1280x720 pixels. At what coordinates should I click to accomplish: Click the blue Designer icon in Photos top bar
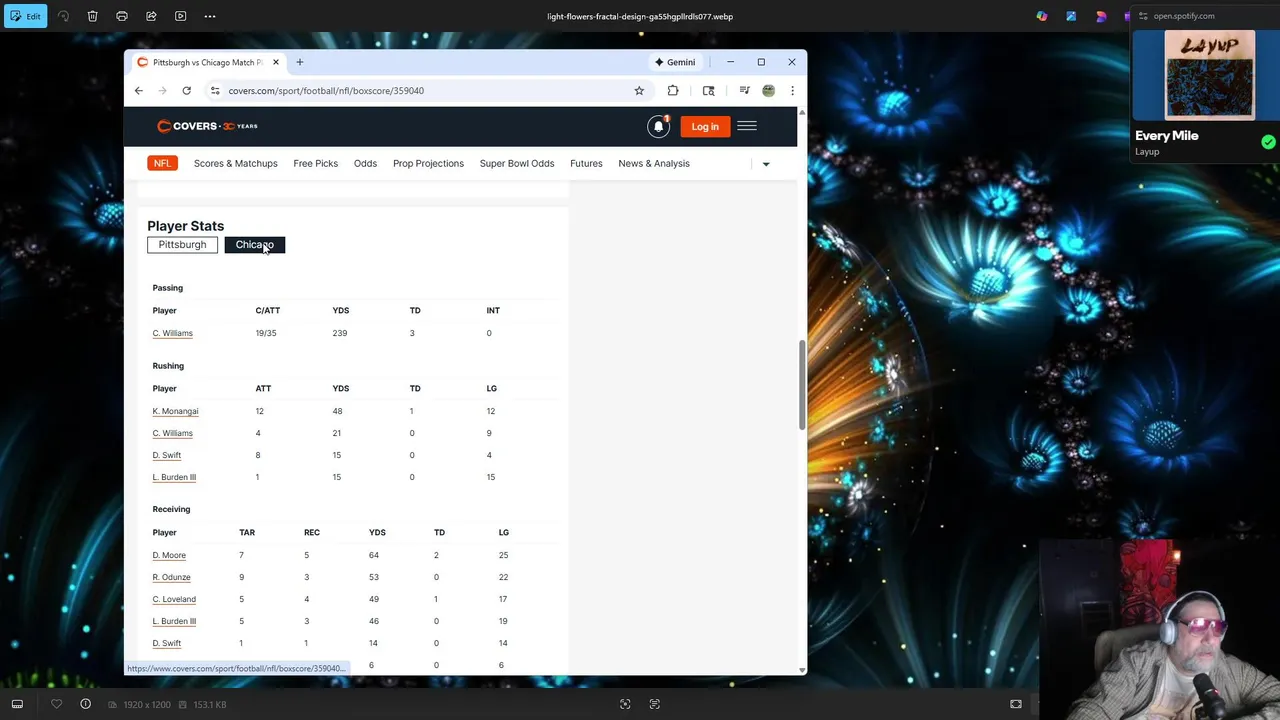(1071, 16)
